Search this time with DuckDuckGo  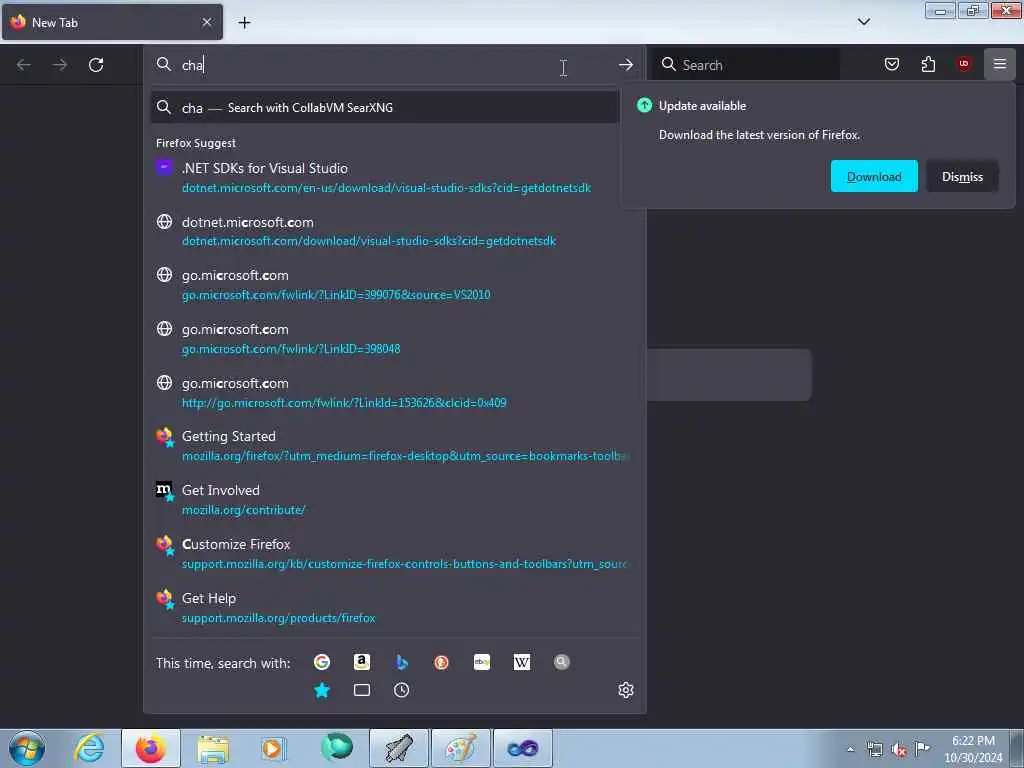coord(441,662)
